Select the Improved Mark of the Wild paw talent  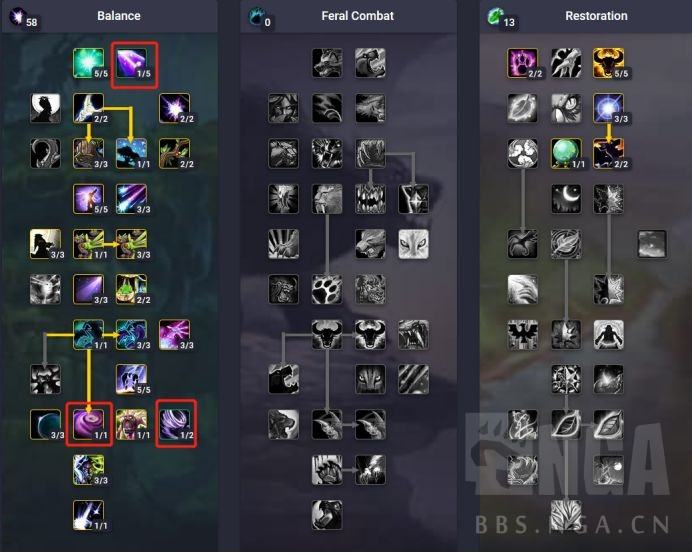click(x=523, y=64)
